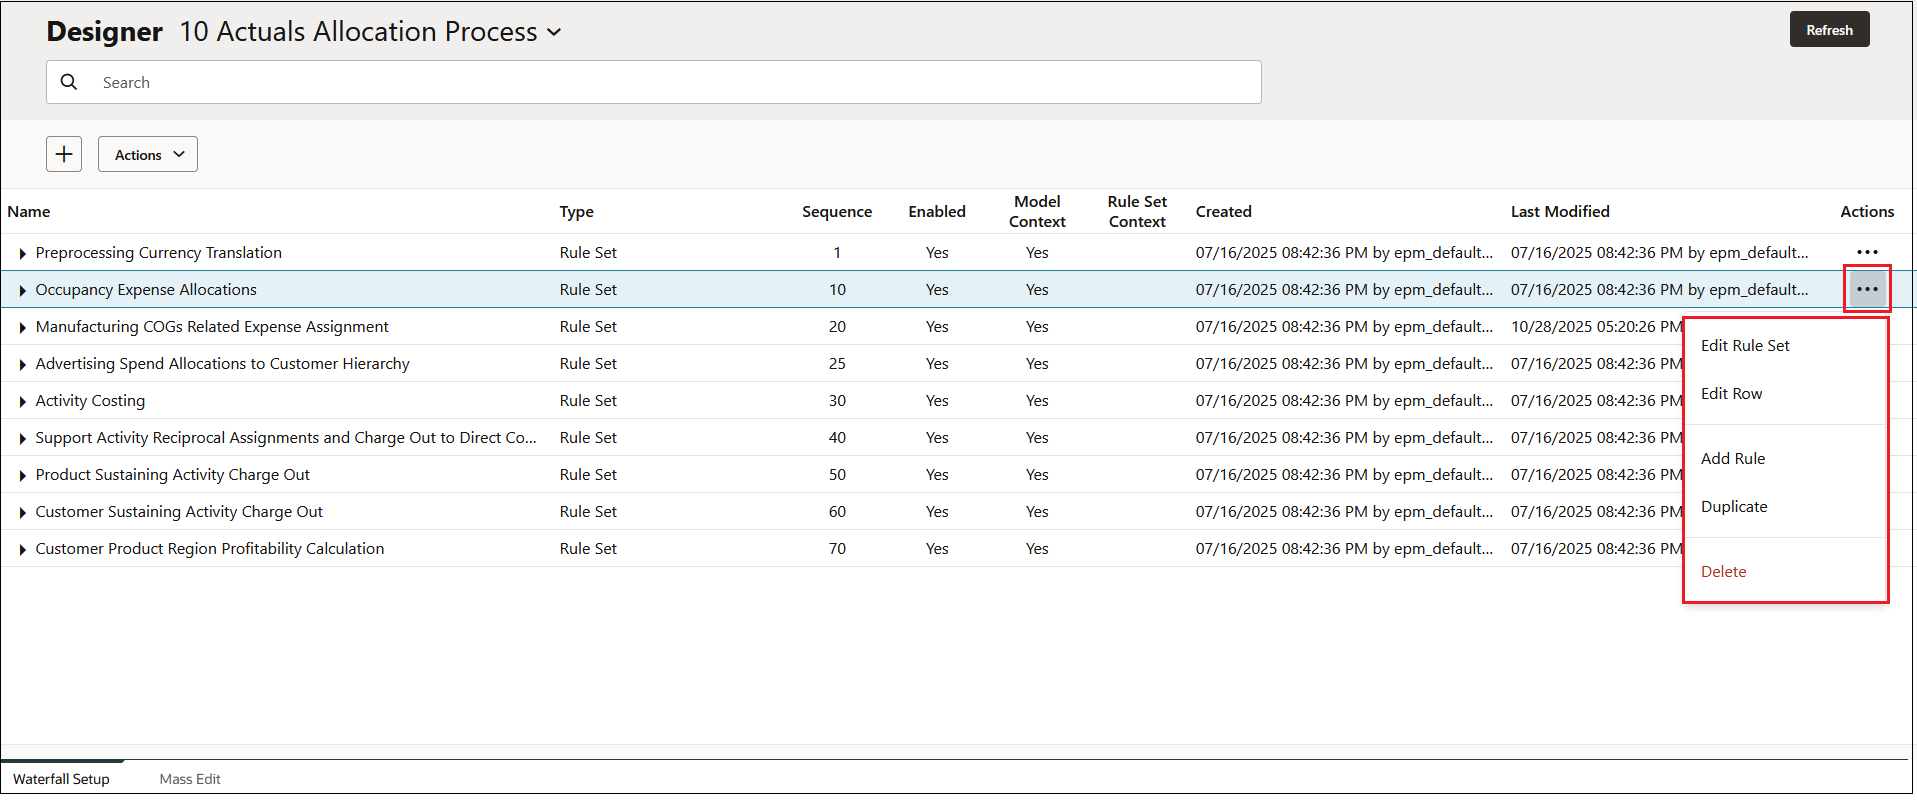Choose Delete in the context menu
Image resolution: width=1917 pixels, height=800 pixels.
point(1724,571)
